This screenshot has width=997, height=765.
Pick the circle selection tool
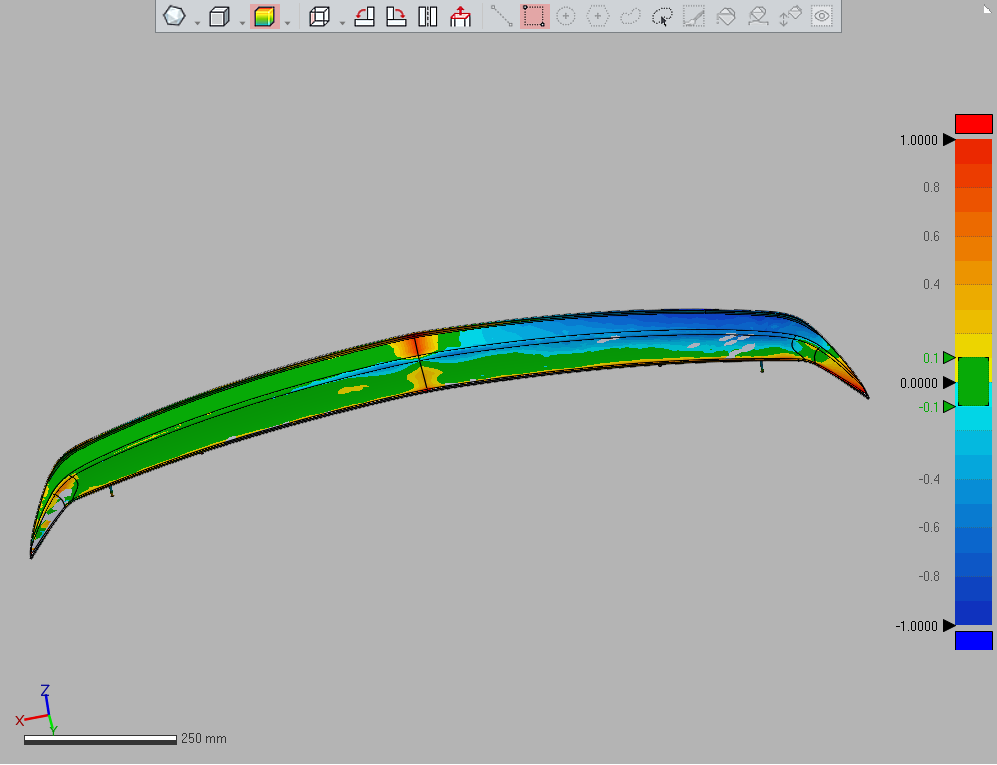click(566, 16)
